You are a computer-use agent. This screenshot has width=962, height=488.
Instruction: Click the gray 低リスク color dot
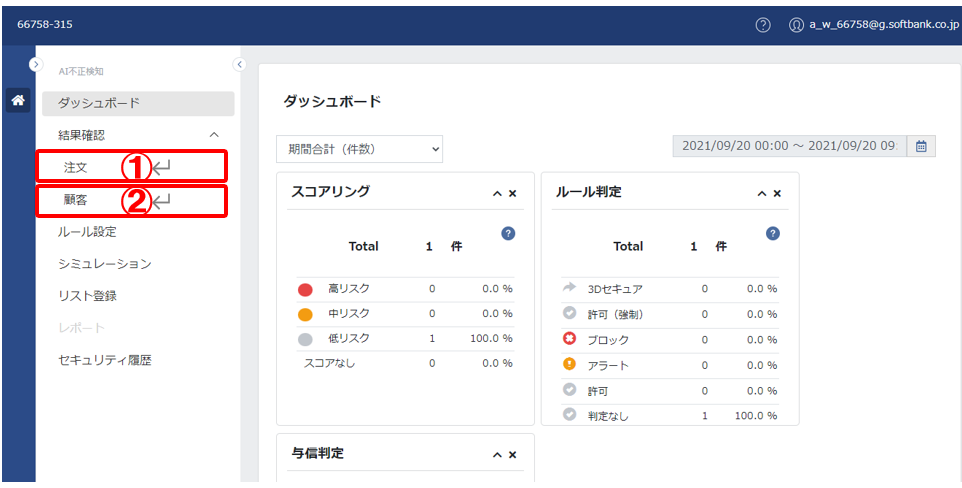tap(305, 339)
